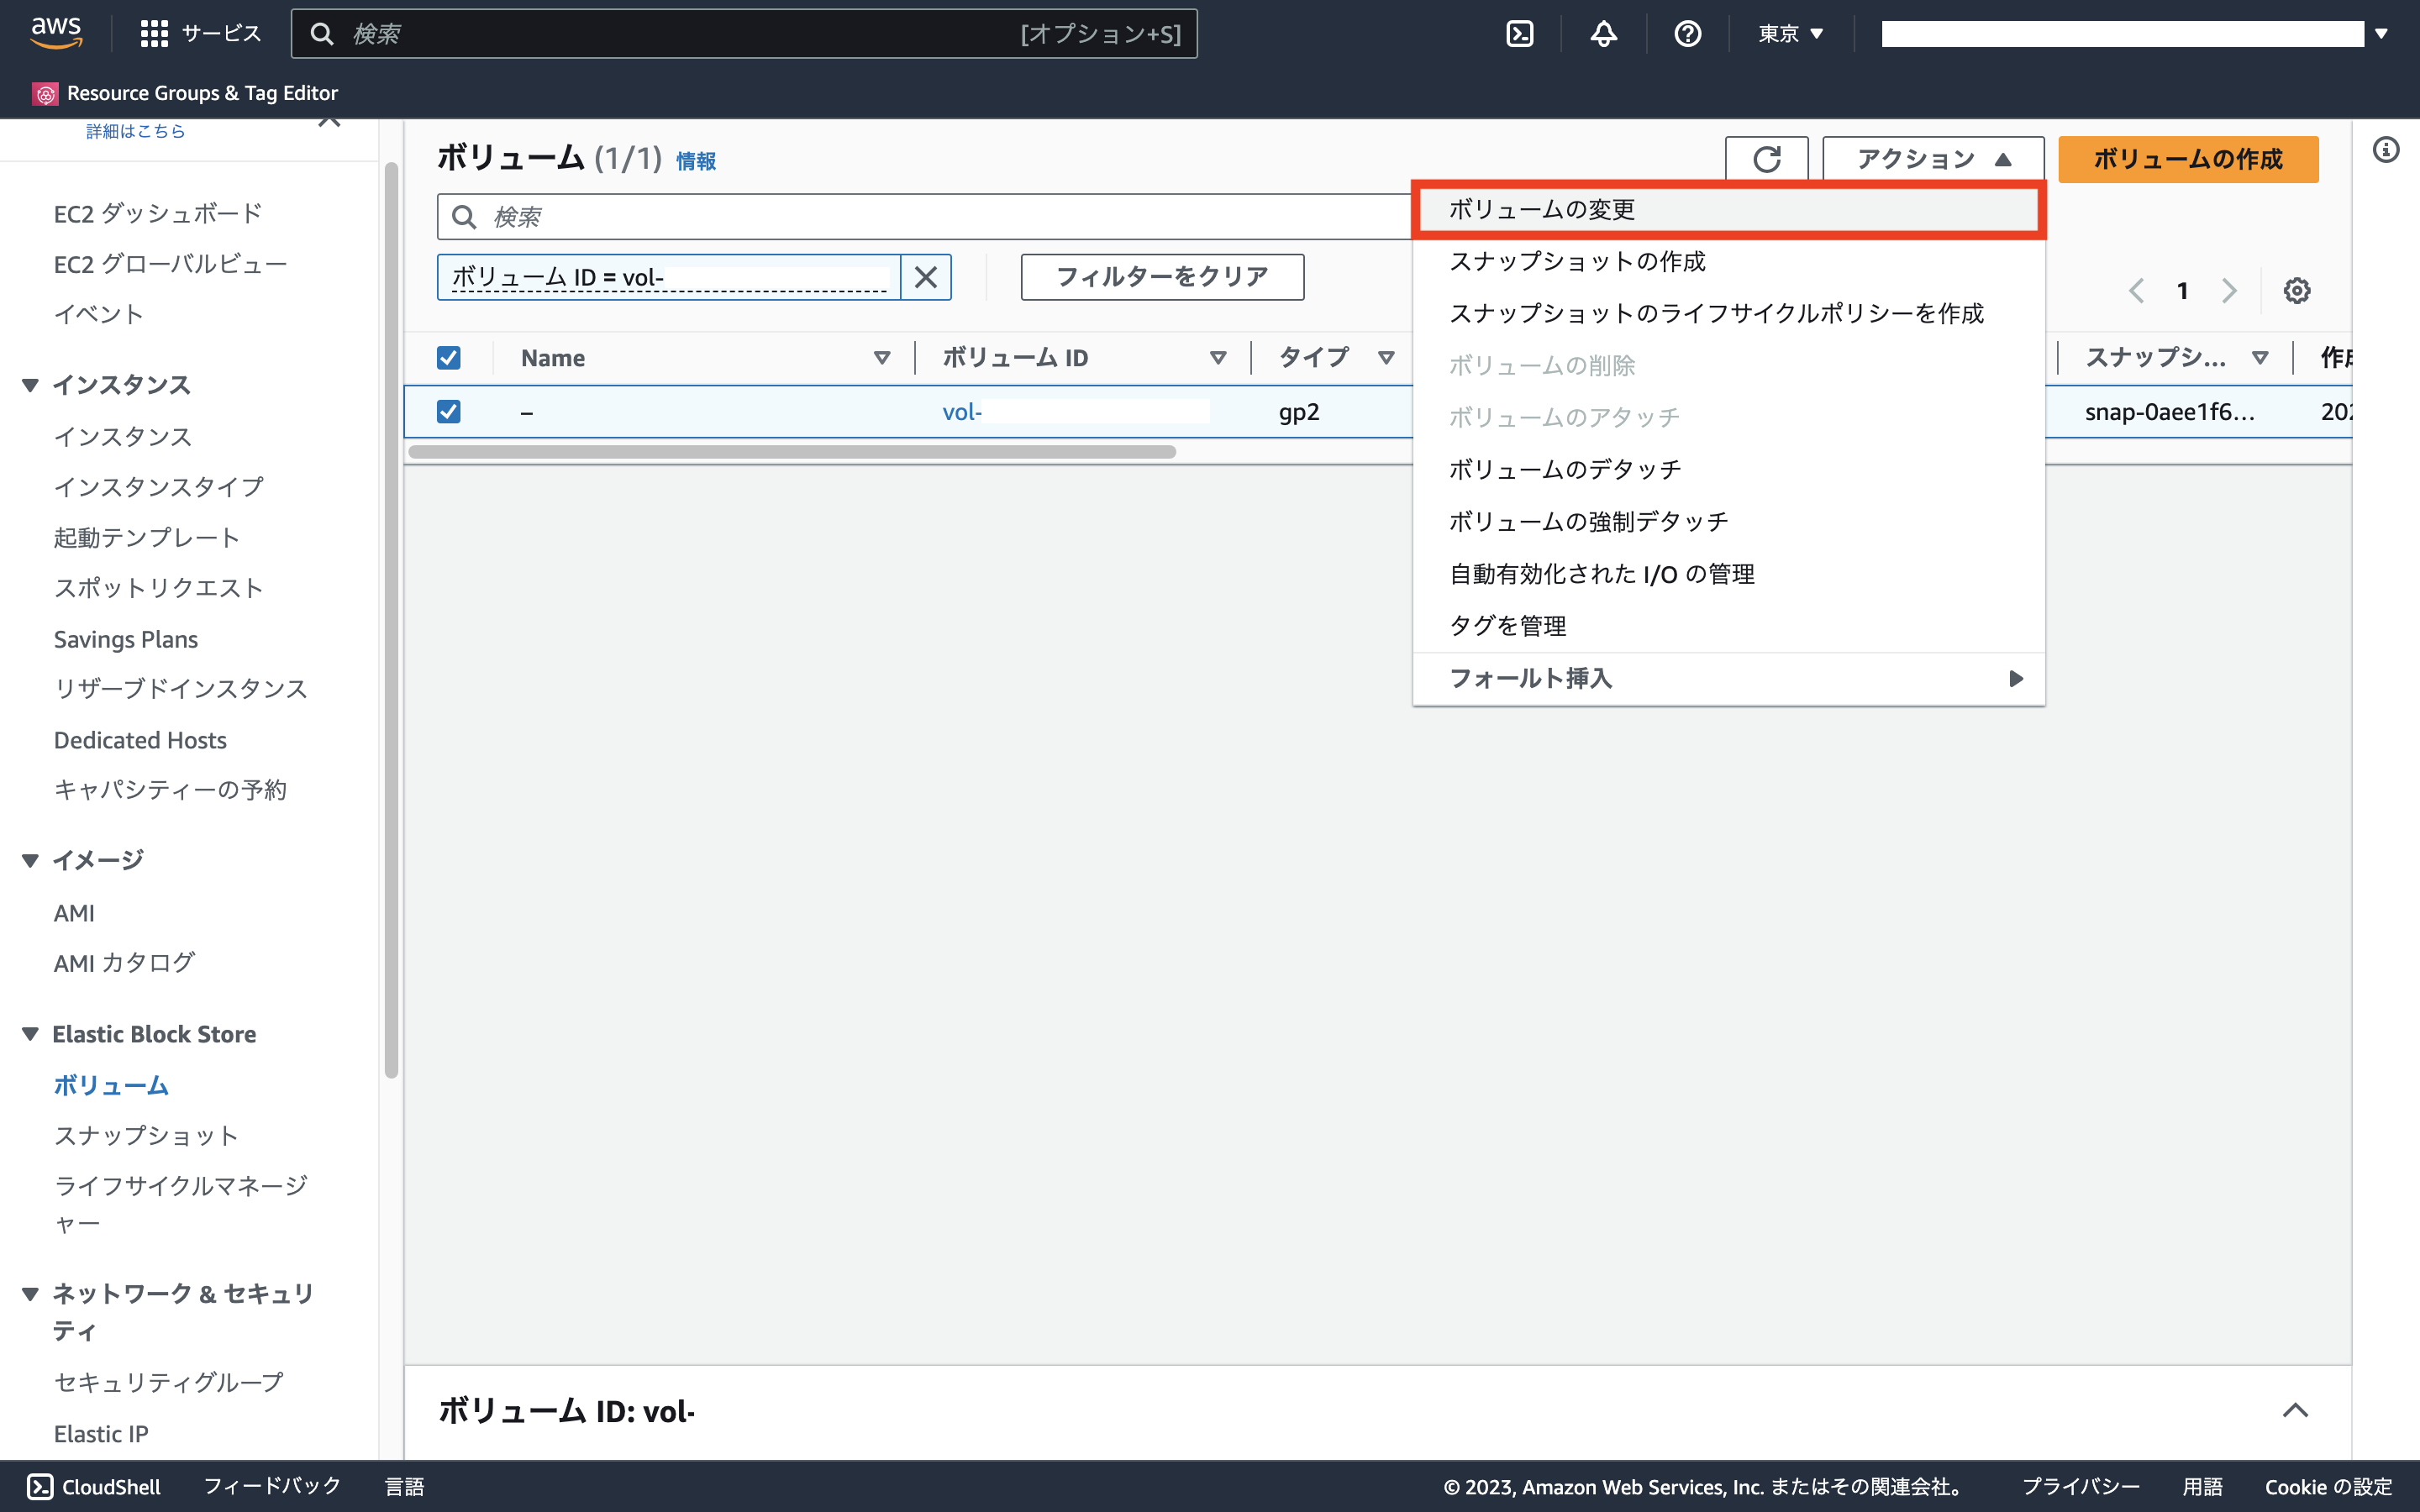2420x1512 pixels.
Task: Choose タグを管理 in the actions menu
Action: point(1508,625)
